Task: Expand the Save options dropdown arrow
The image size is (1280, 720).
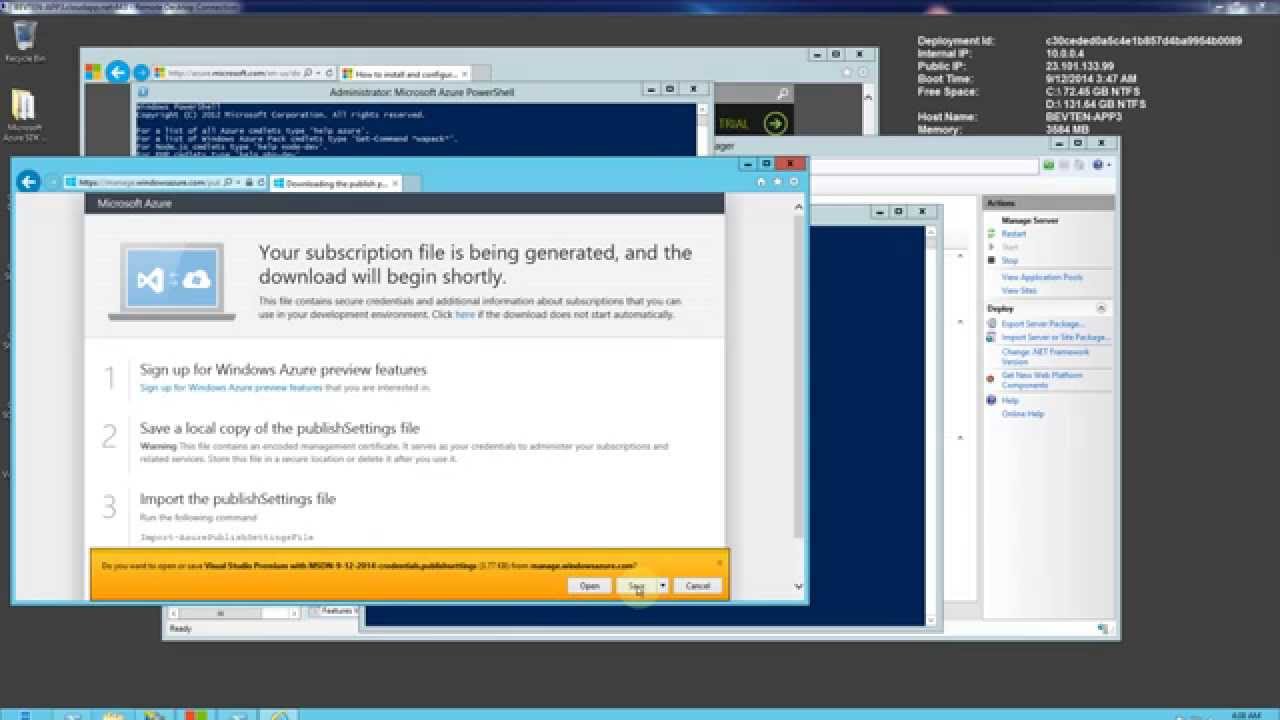Action: tap(662, 586)
